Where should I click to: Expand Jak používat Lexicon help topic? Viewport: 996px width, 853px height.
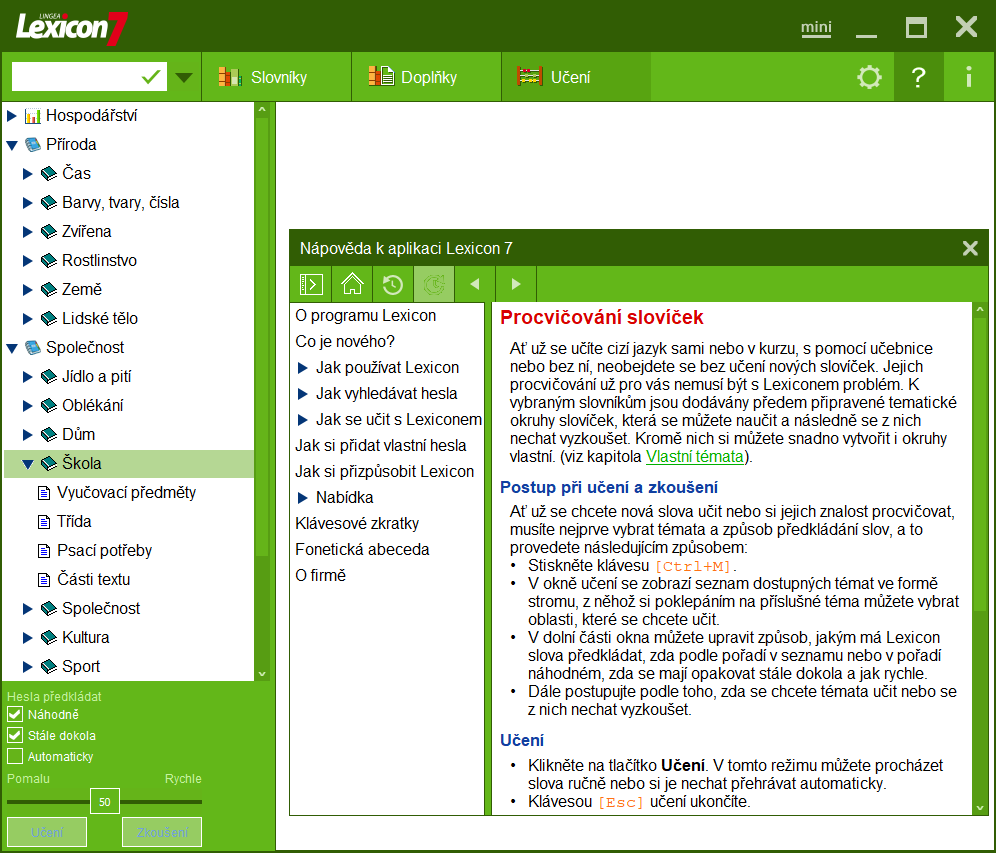(302, 368)
